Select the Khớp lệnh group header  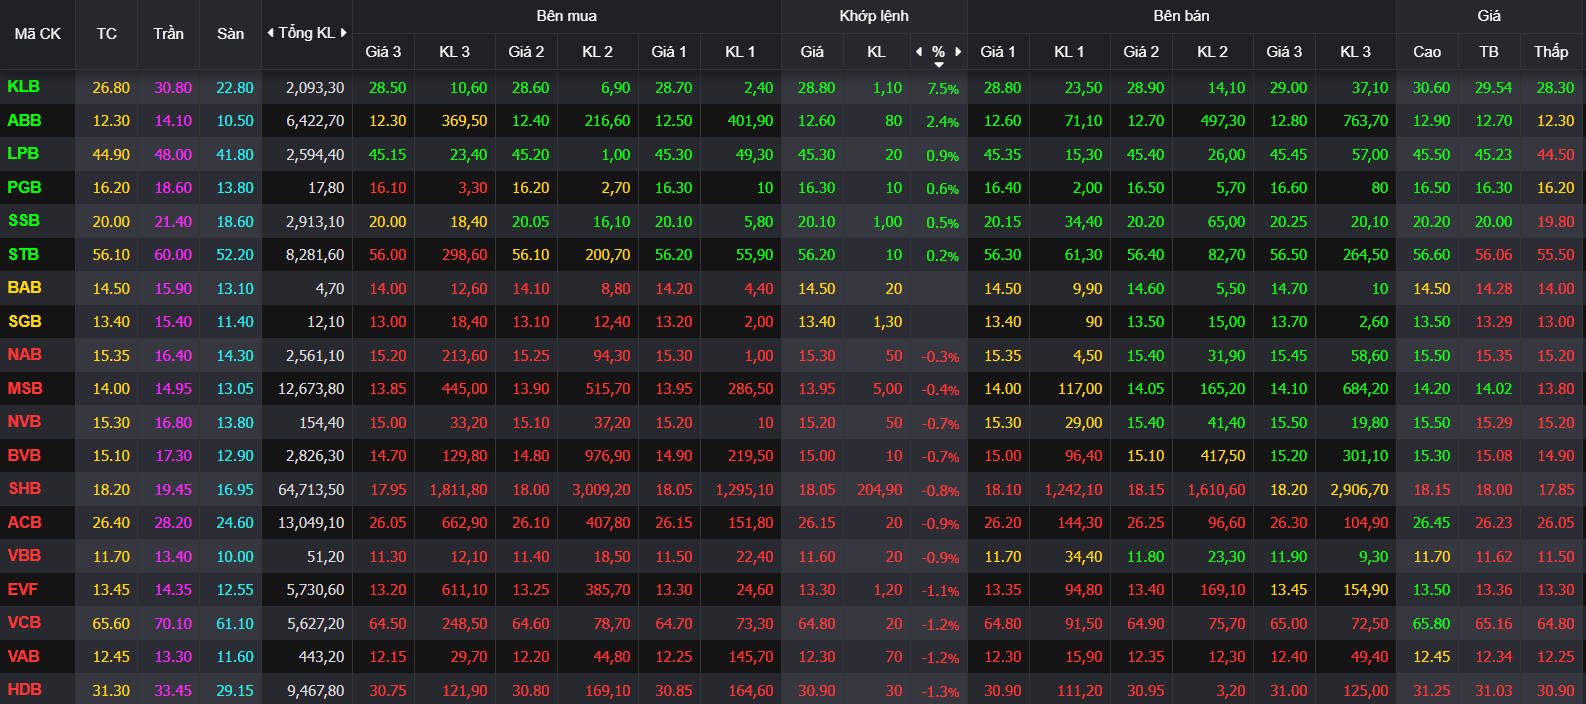(x=874, y=16)
